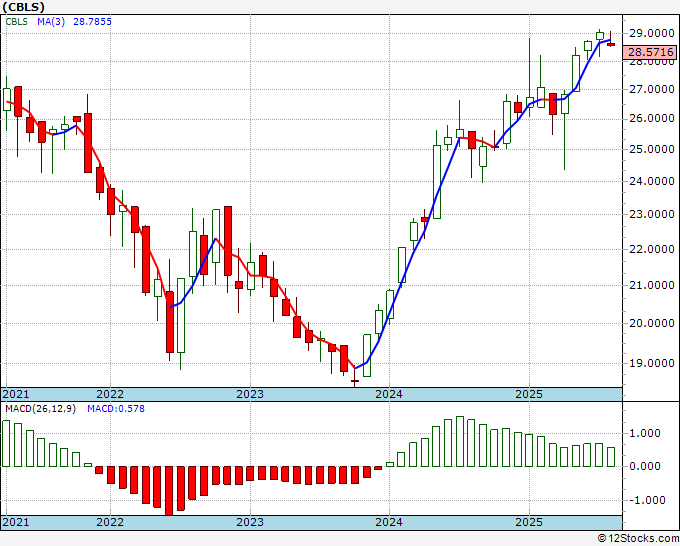This screenshot has width=680, height=546.
Task: Click the MA value 28.7855
Action: [92, 22]
